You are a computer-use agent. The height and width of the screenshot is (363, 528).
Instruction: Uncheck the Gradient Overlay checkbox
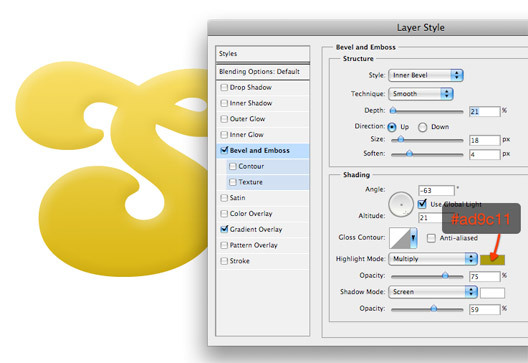(x=224, y=229)
